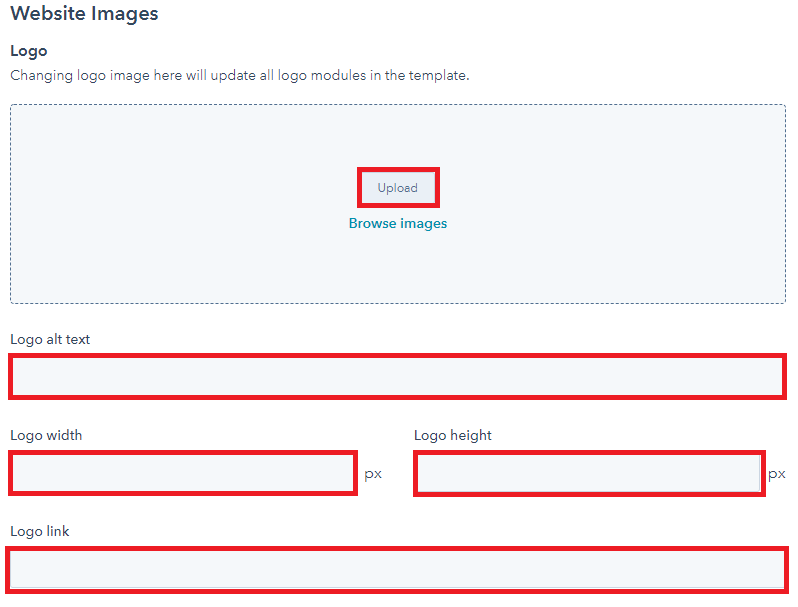Click the px unit beside Logo width
The width and height of the screenshot is (798, 607).
(373, 474)
